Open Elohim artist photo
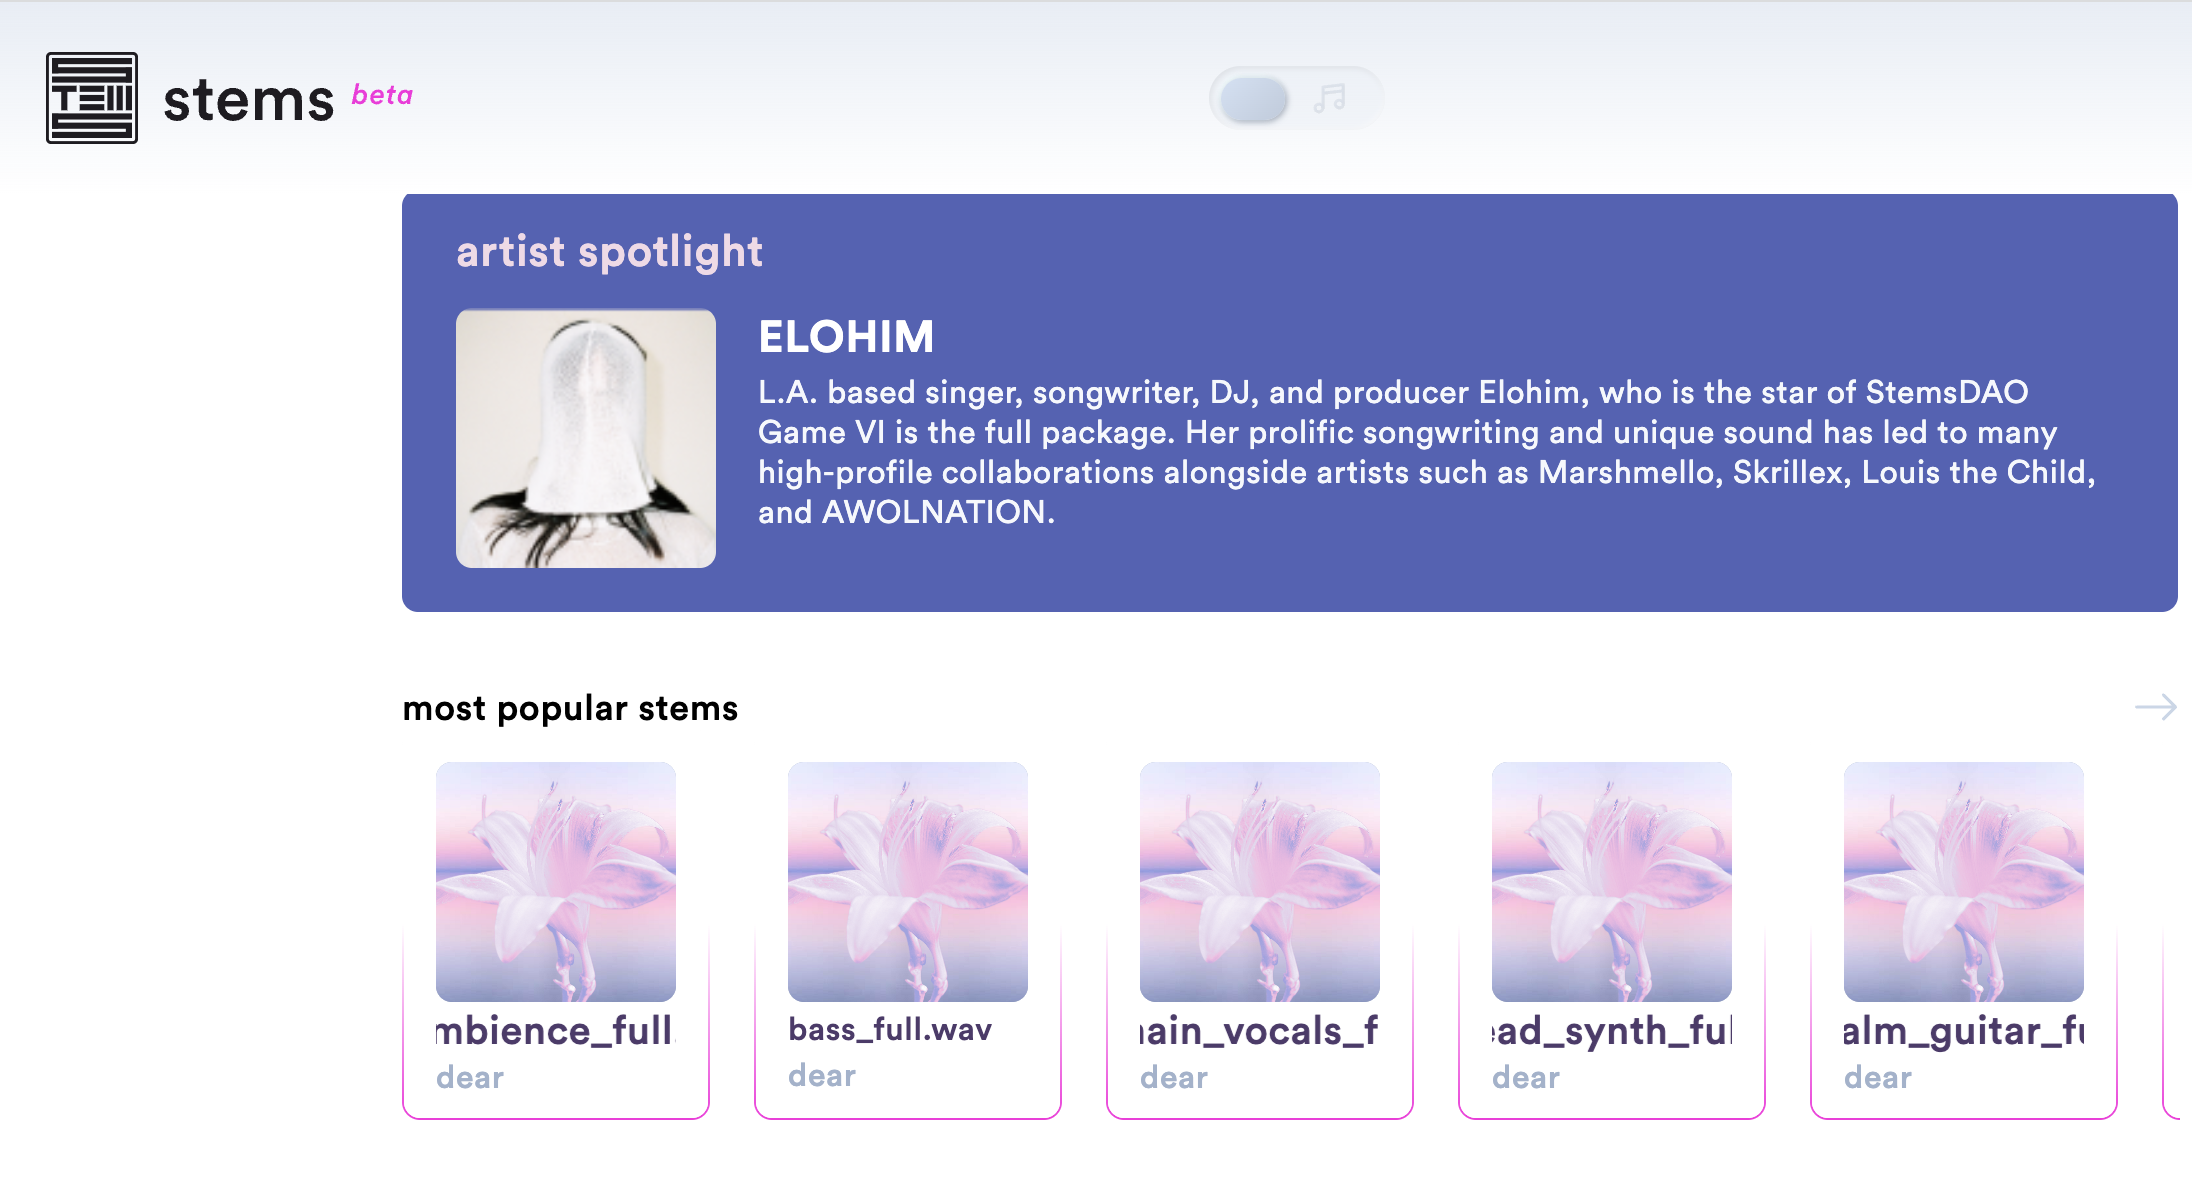This screenshot has width=2192, height=1190. pyautogui.click(x=586, y=439)
